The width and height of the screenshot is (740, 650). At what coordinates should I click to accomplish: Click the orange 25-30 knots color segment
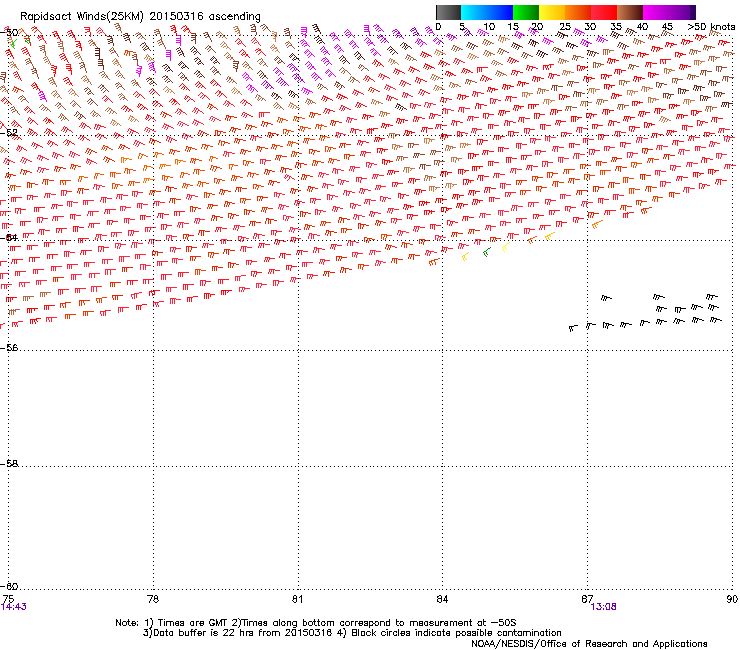point(578,12)
